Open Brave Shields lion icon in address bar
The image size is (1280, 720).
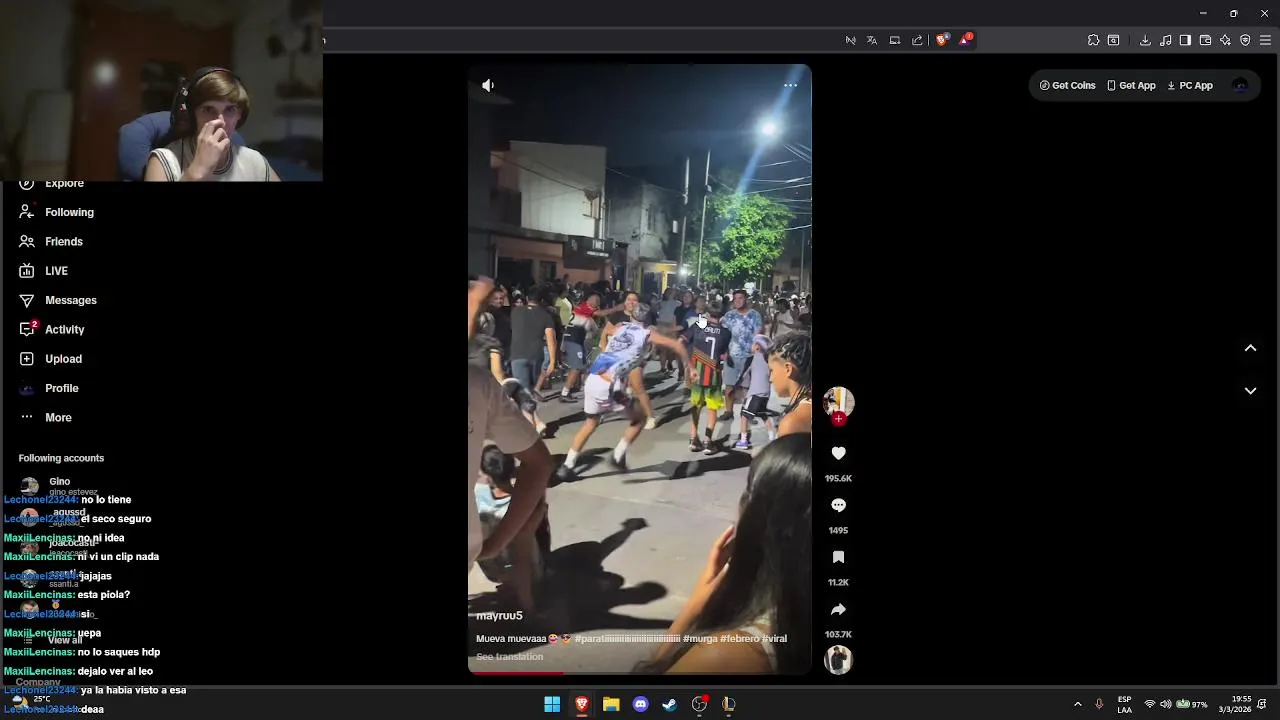[x=942, y=40]
